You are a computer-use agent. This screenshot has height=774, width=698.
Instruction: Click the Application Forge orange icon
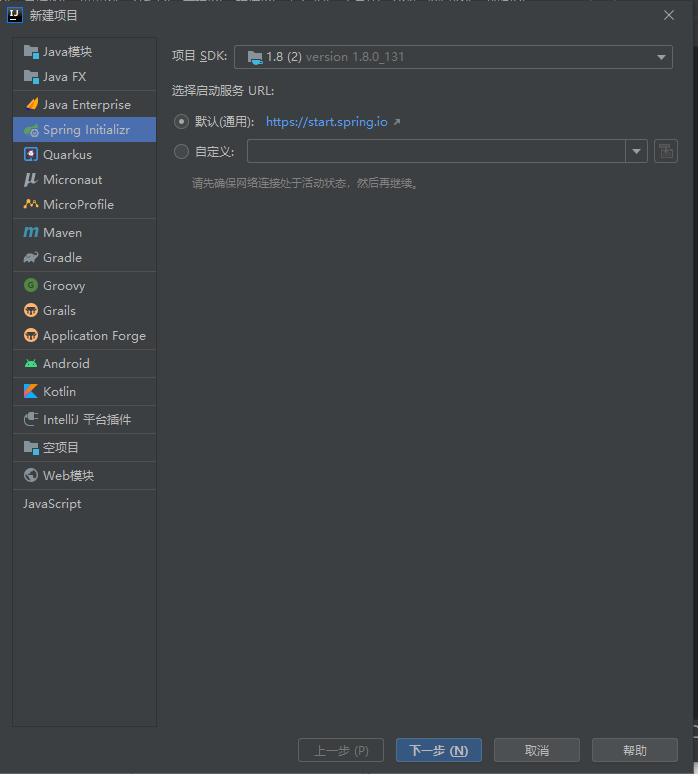click(x=31, y=335)
